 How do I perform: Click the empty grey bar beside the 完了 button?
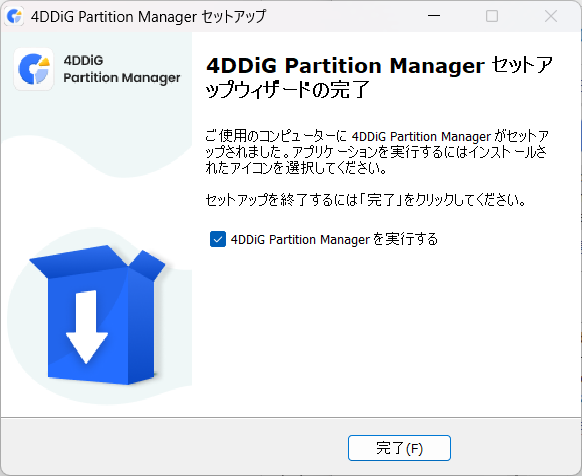174,447
